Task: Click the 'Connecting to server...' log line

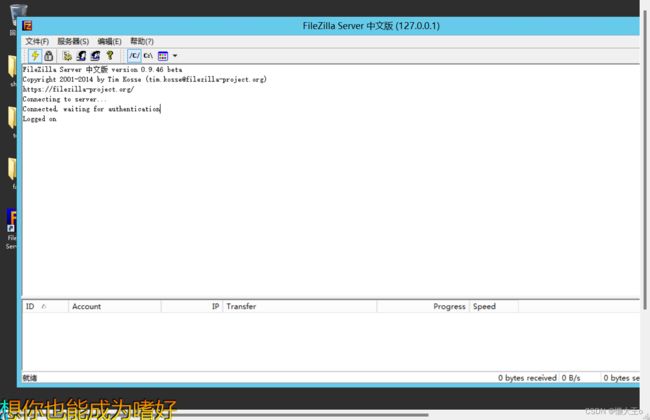Action: 64,100
